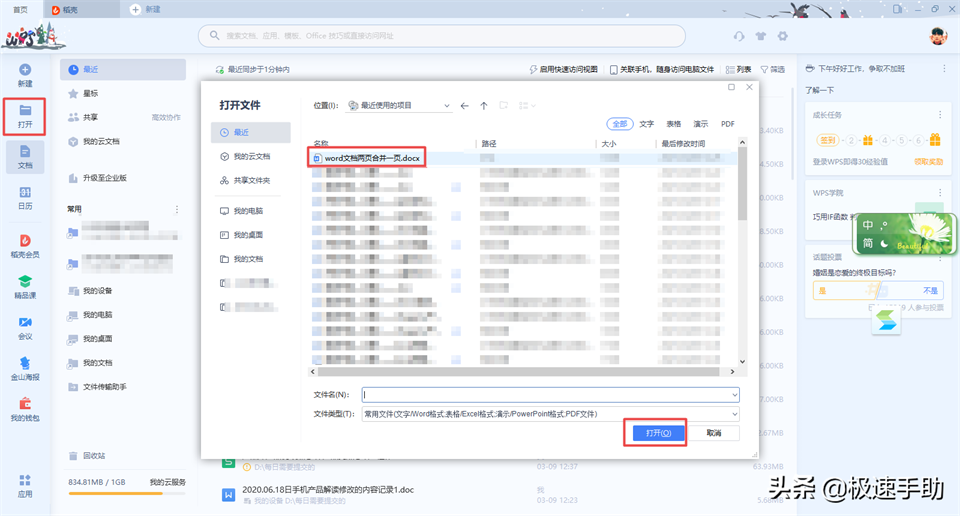Expand the 文件名 filename dropdown arrow
Screen dimensions: 960x516
735,395
